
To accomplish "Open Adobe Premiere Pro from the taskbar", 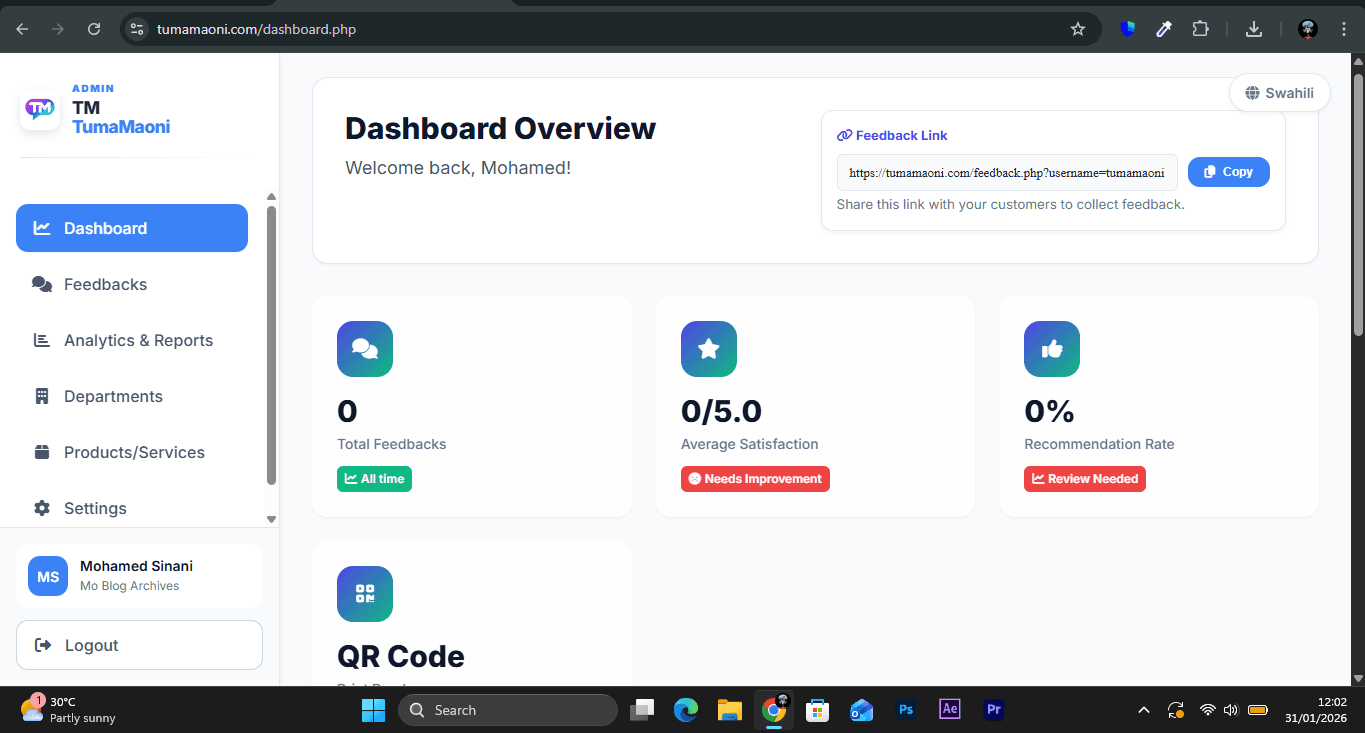I will coord(993,709).
